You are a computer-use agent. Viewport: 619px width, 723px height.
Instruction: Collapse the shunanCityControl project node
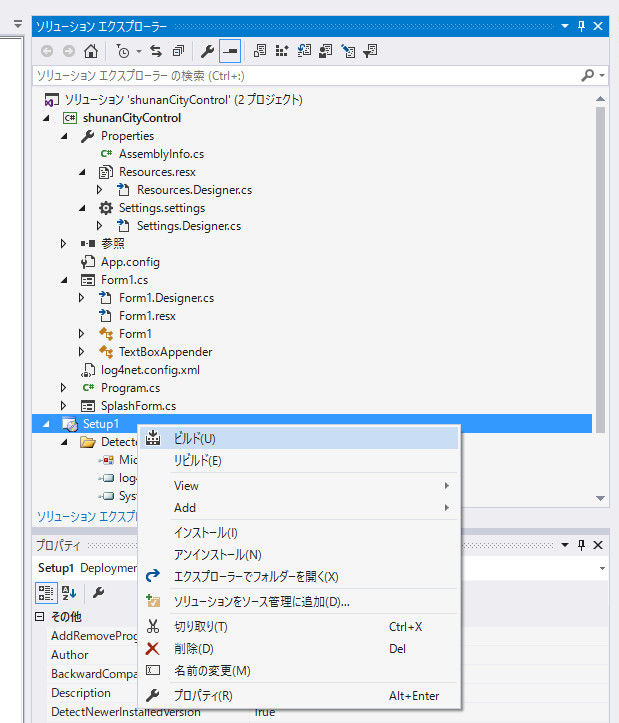(x=46, y=119)
